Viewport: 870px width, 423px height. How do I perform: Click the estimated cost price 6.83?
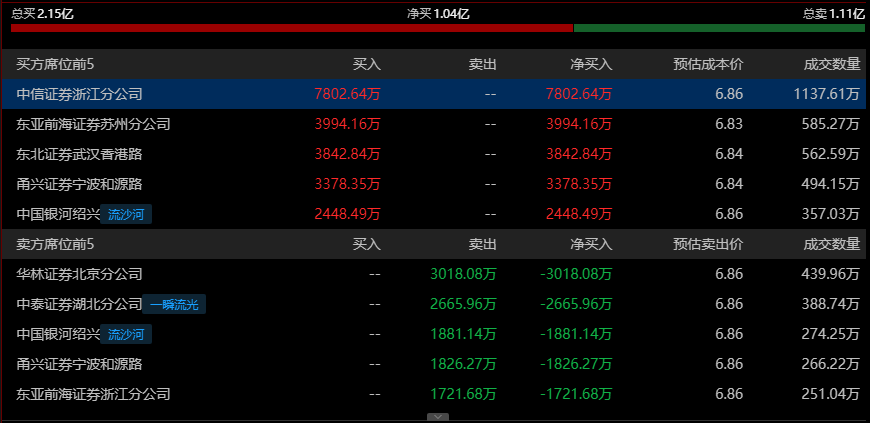[729, 124]
